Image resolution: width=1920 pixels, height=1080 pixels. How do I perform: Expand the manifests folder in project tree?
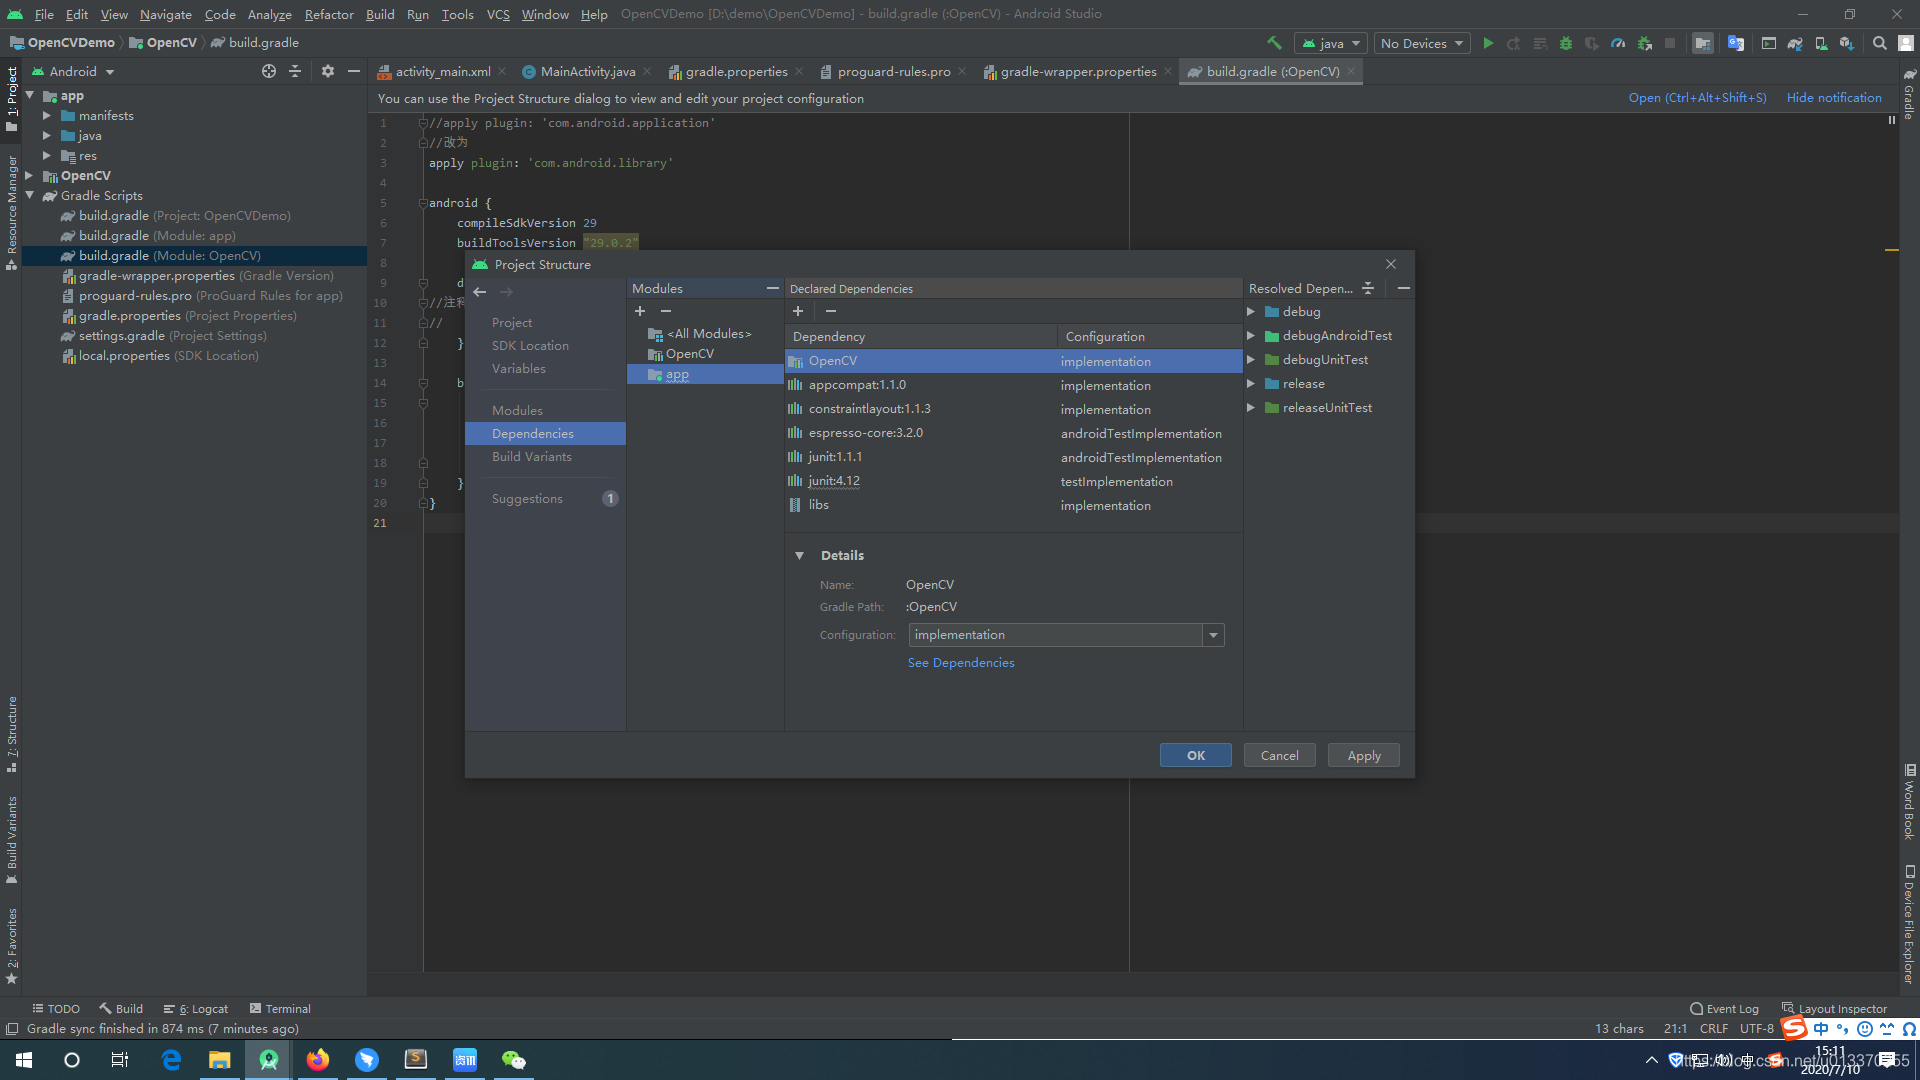pos(47,116)
